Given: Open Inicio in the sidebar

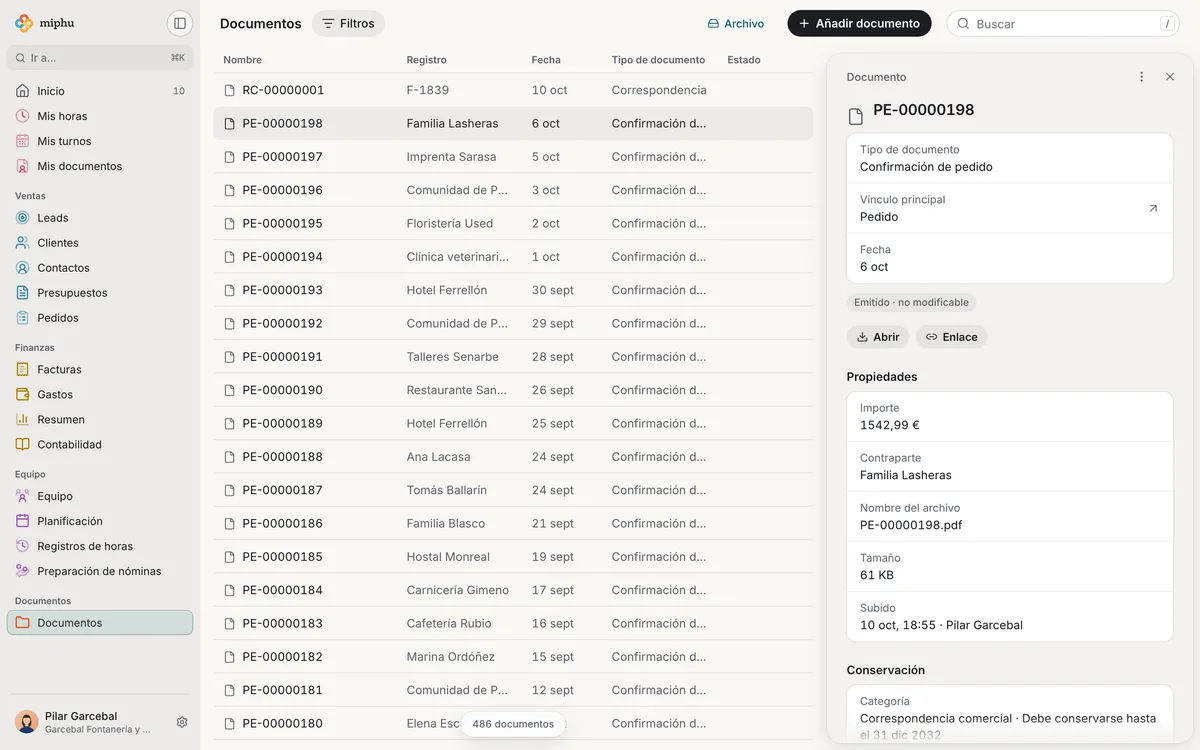Looking at the screenshot, I should tap(100, 91).
